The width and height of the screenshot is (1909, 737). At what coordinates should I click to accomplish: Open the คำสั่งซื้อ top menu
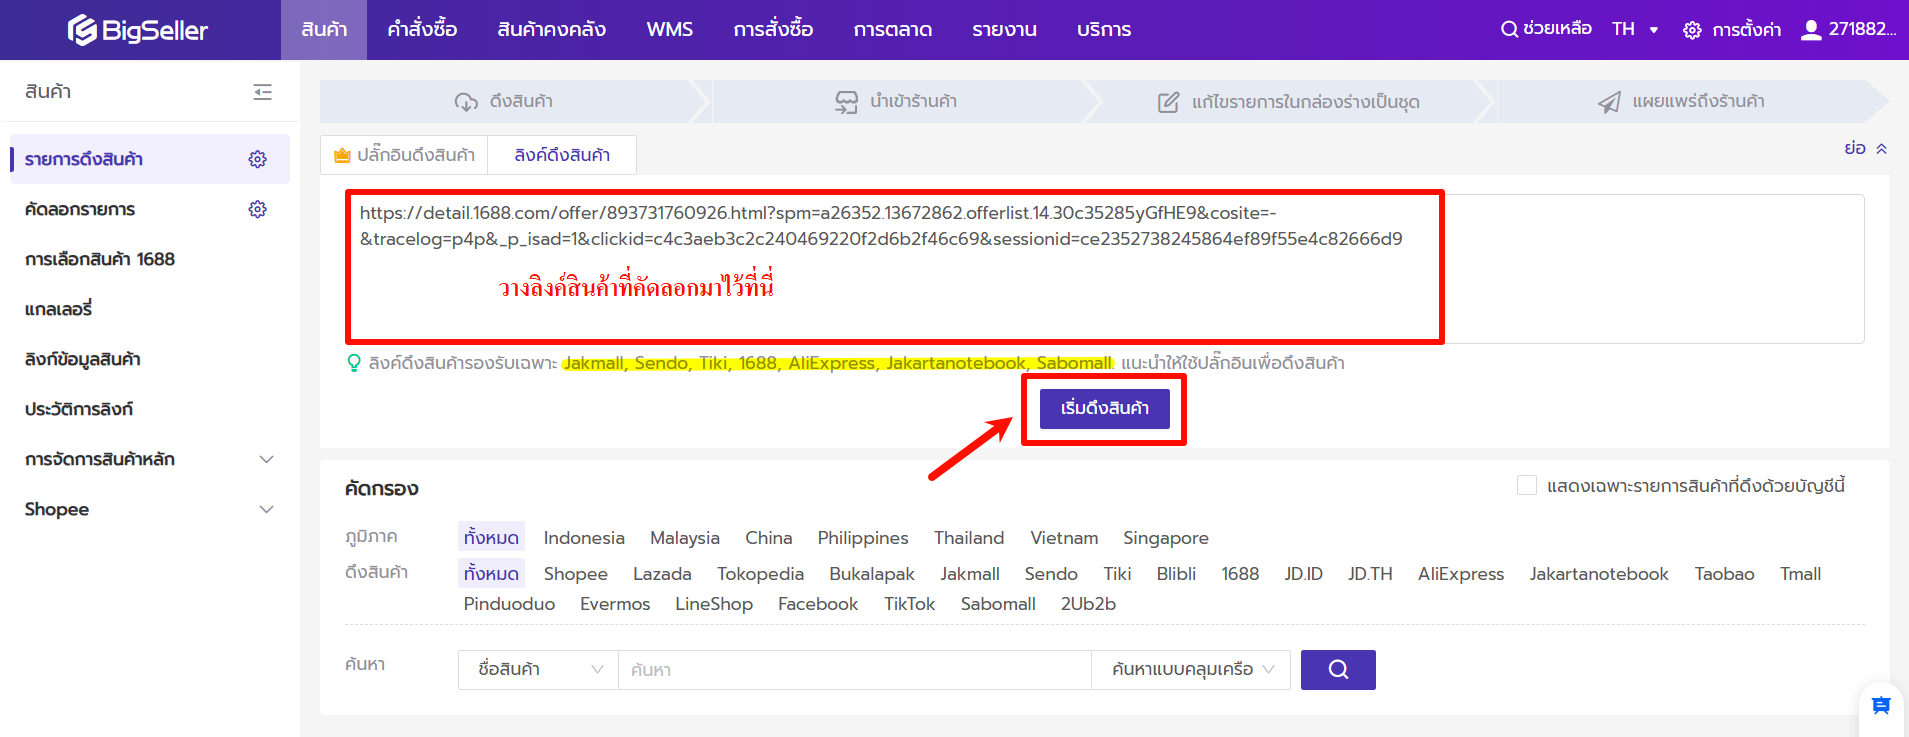422,30
